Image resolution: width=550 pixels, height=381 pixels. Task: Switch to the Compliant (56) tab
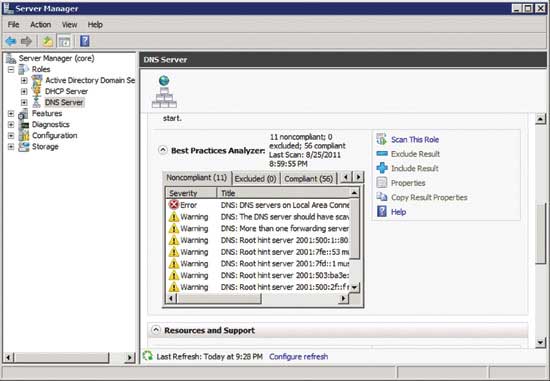(x=309, y=179)
